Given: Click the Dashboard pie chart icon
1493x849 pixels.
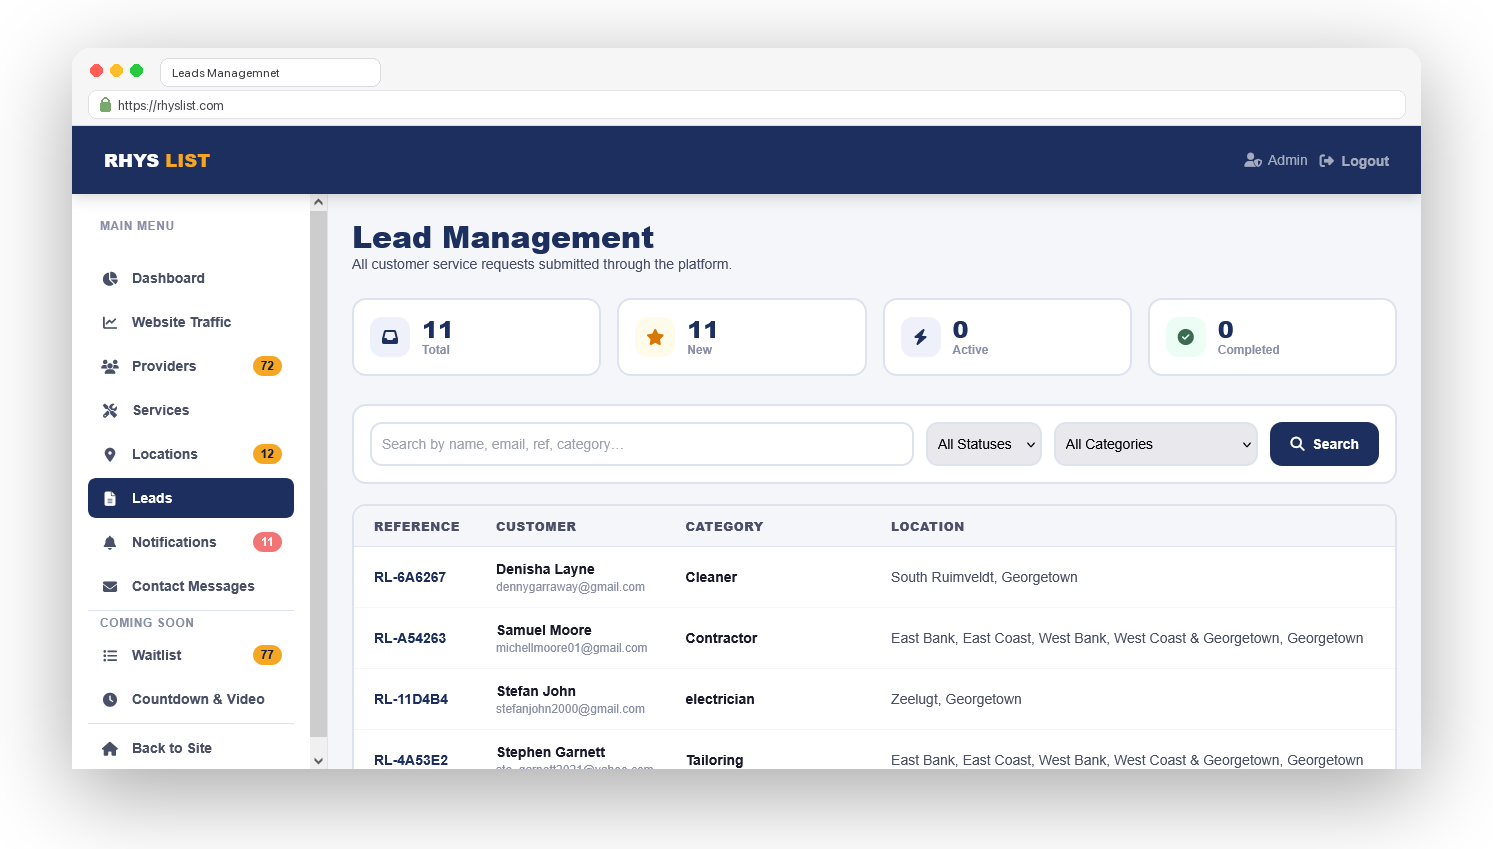Looking at the screenshot, I should 110,279.
